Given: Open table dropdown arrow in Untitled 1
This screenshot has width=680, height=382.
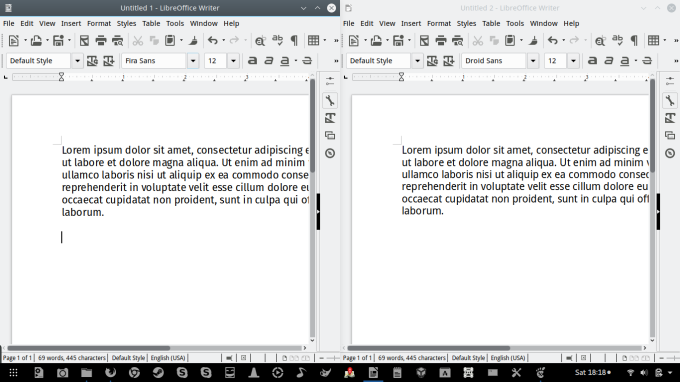Looking at the screenshot, I should click(325, 41).
